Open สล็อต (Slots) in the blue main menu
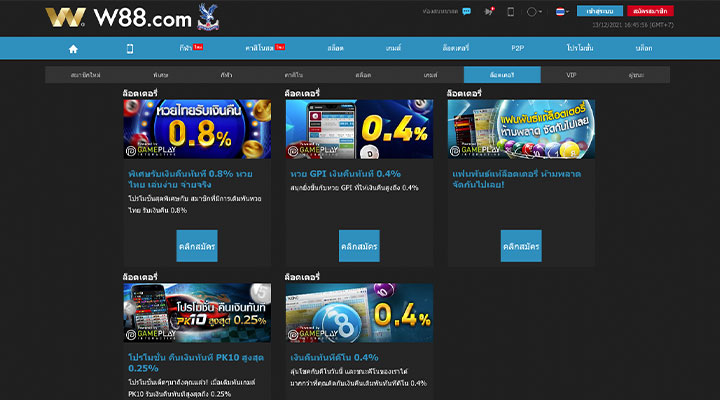This screenshot has height=400, width=720. click(x=336, y=48)
